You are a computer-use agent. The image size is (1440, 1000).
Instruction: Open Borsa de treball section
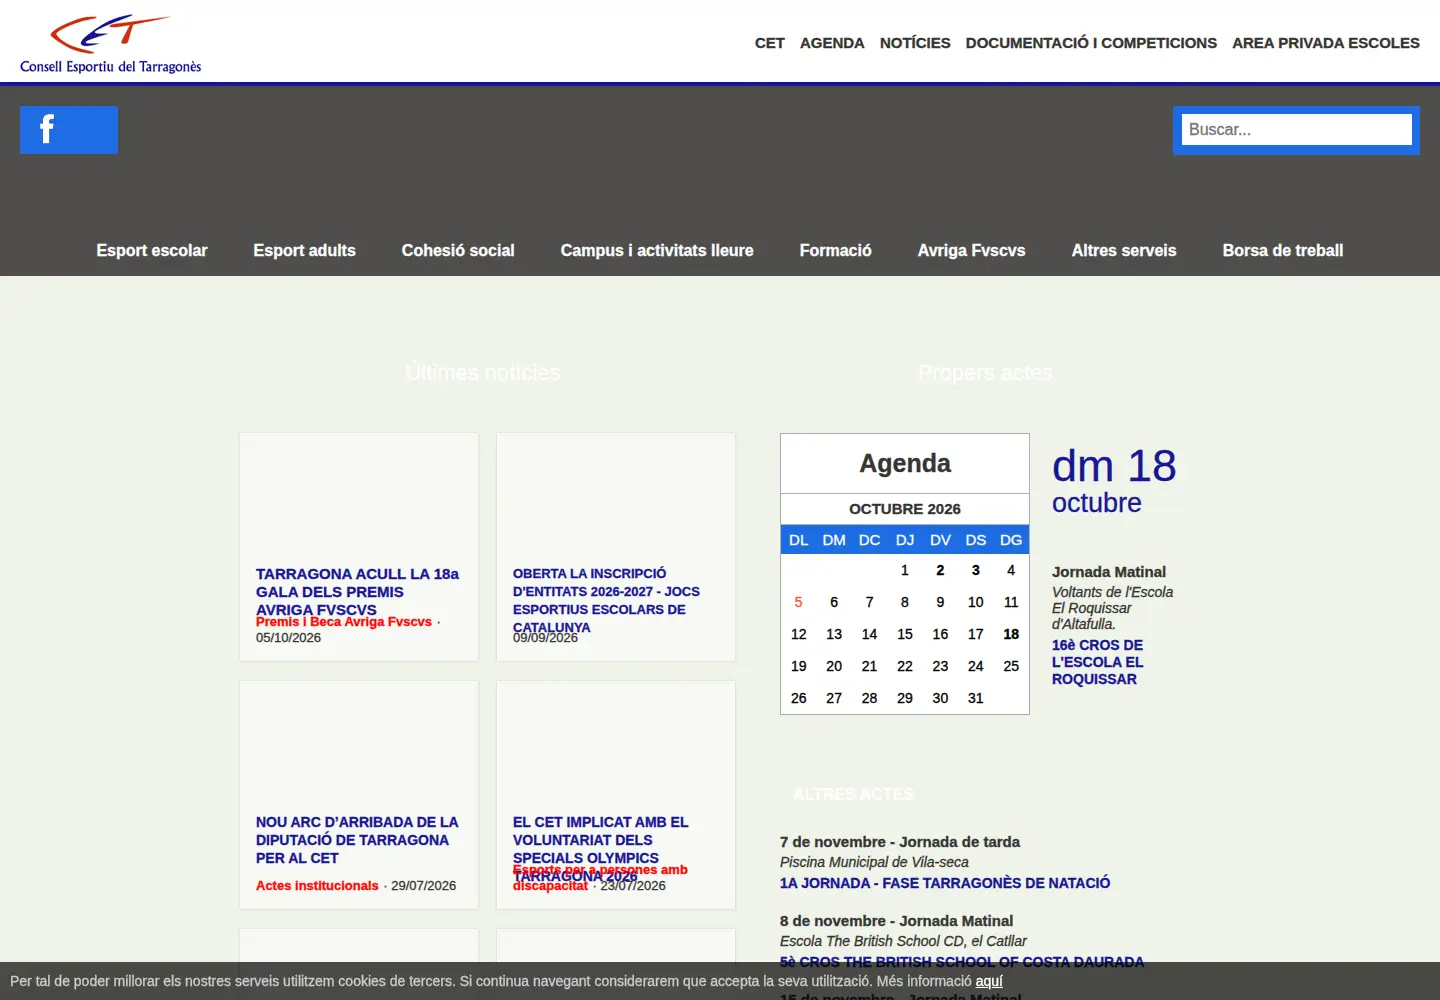coord(1282,250)
